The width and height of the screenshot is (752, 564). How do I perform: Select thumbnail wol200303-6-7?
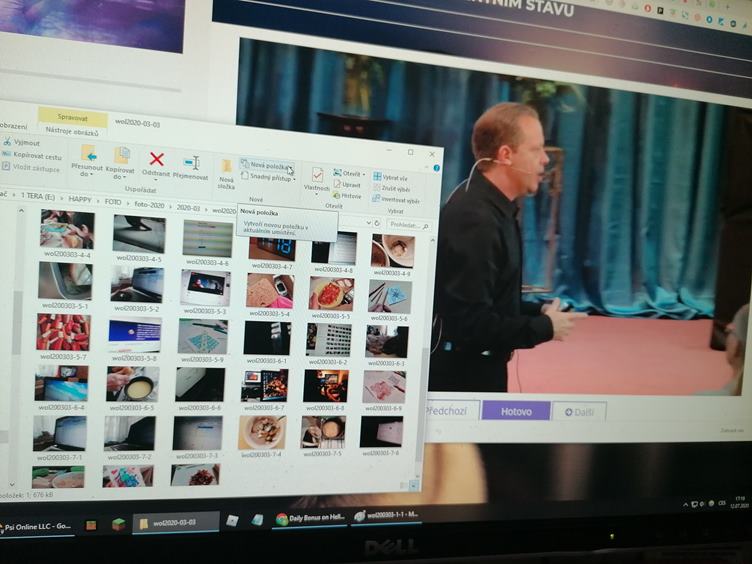click(265, 385)
